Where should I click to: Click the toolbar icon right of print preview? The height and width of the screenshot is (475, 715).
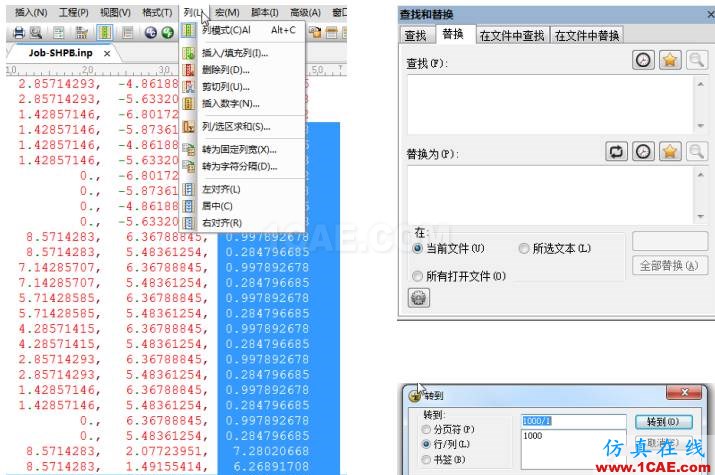(x=58, y=32)
